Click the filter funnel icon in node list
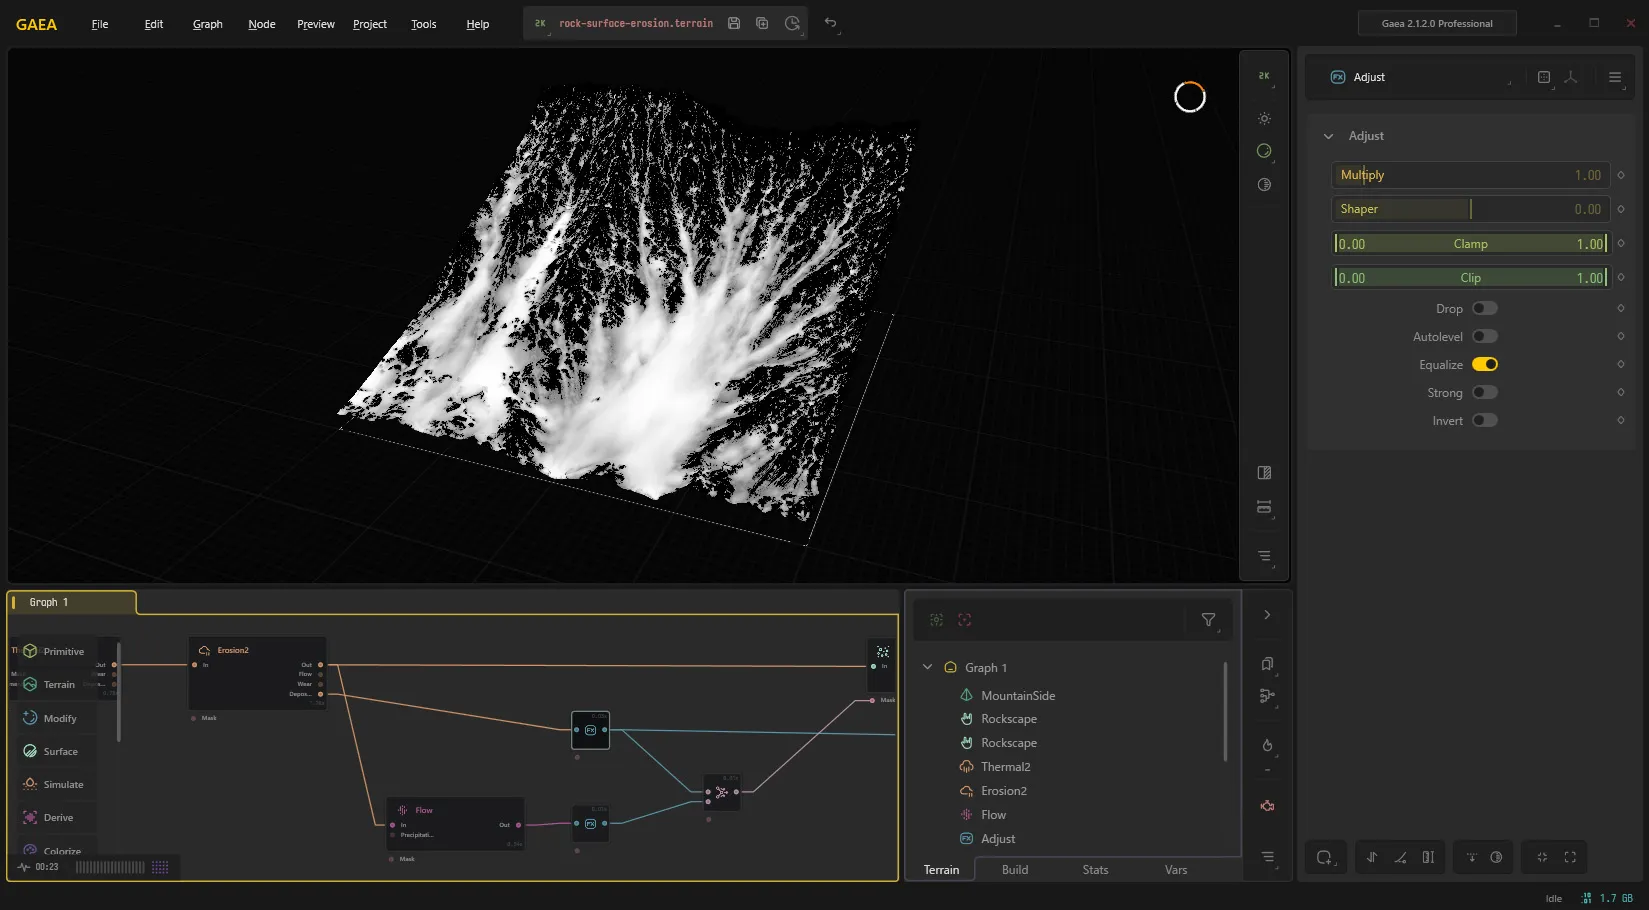Screen dimensions: 1649x910 [x=1208, y=620]
